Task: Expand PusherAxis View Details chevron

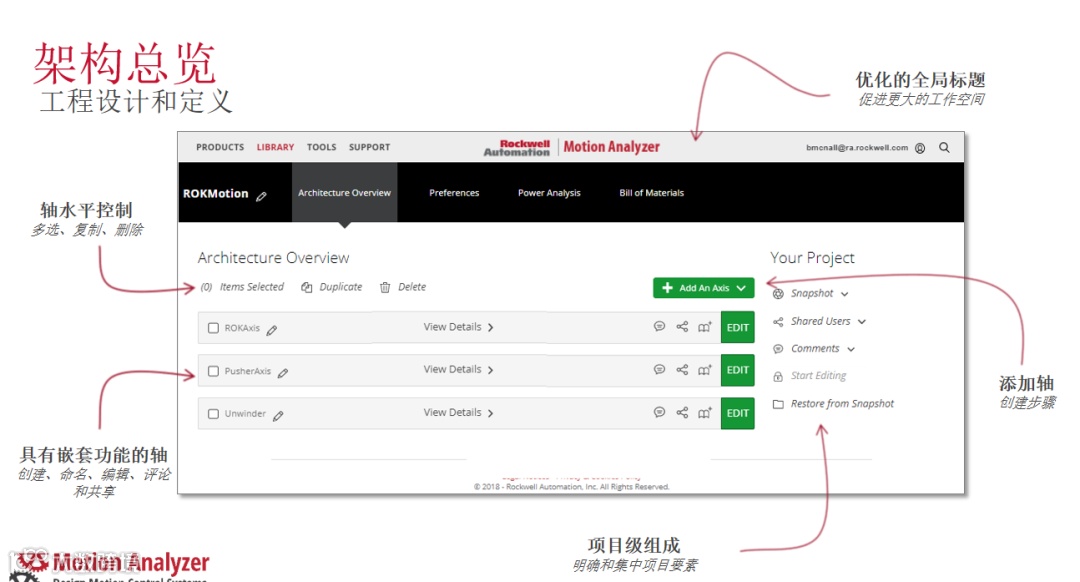Action: (x=490, y=371)
